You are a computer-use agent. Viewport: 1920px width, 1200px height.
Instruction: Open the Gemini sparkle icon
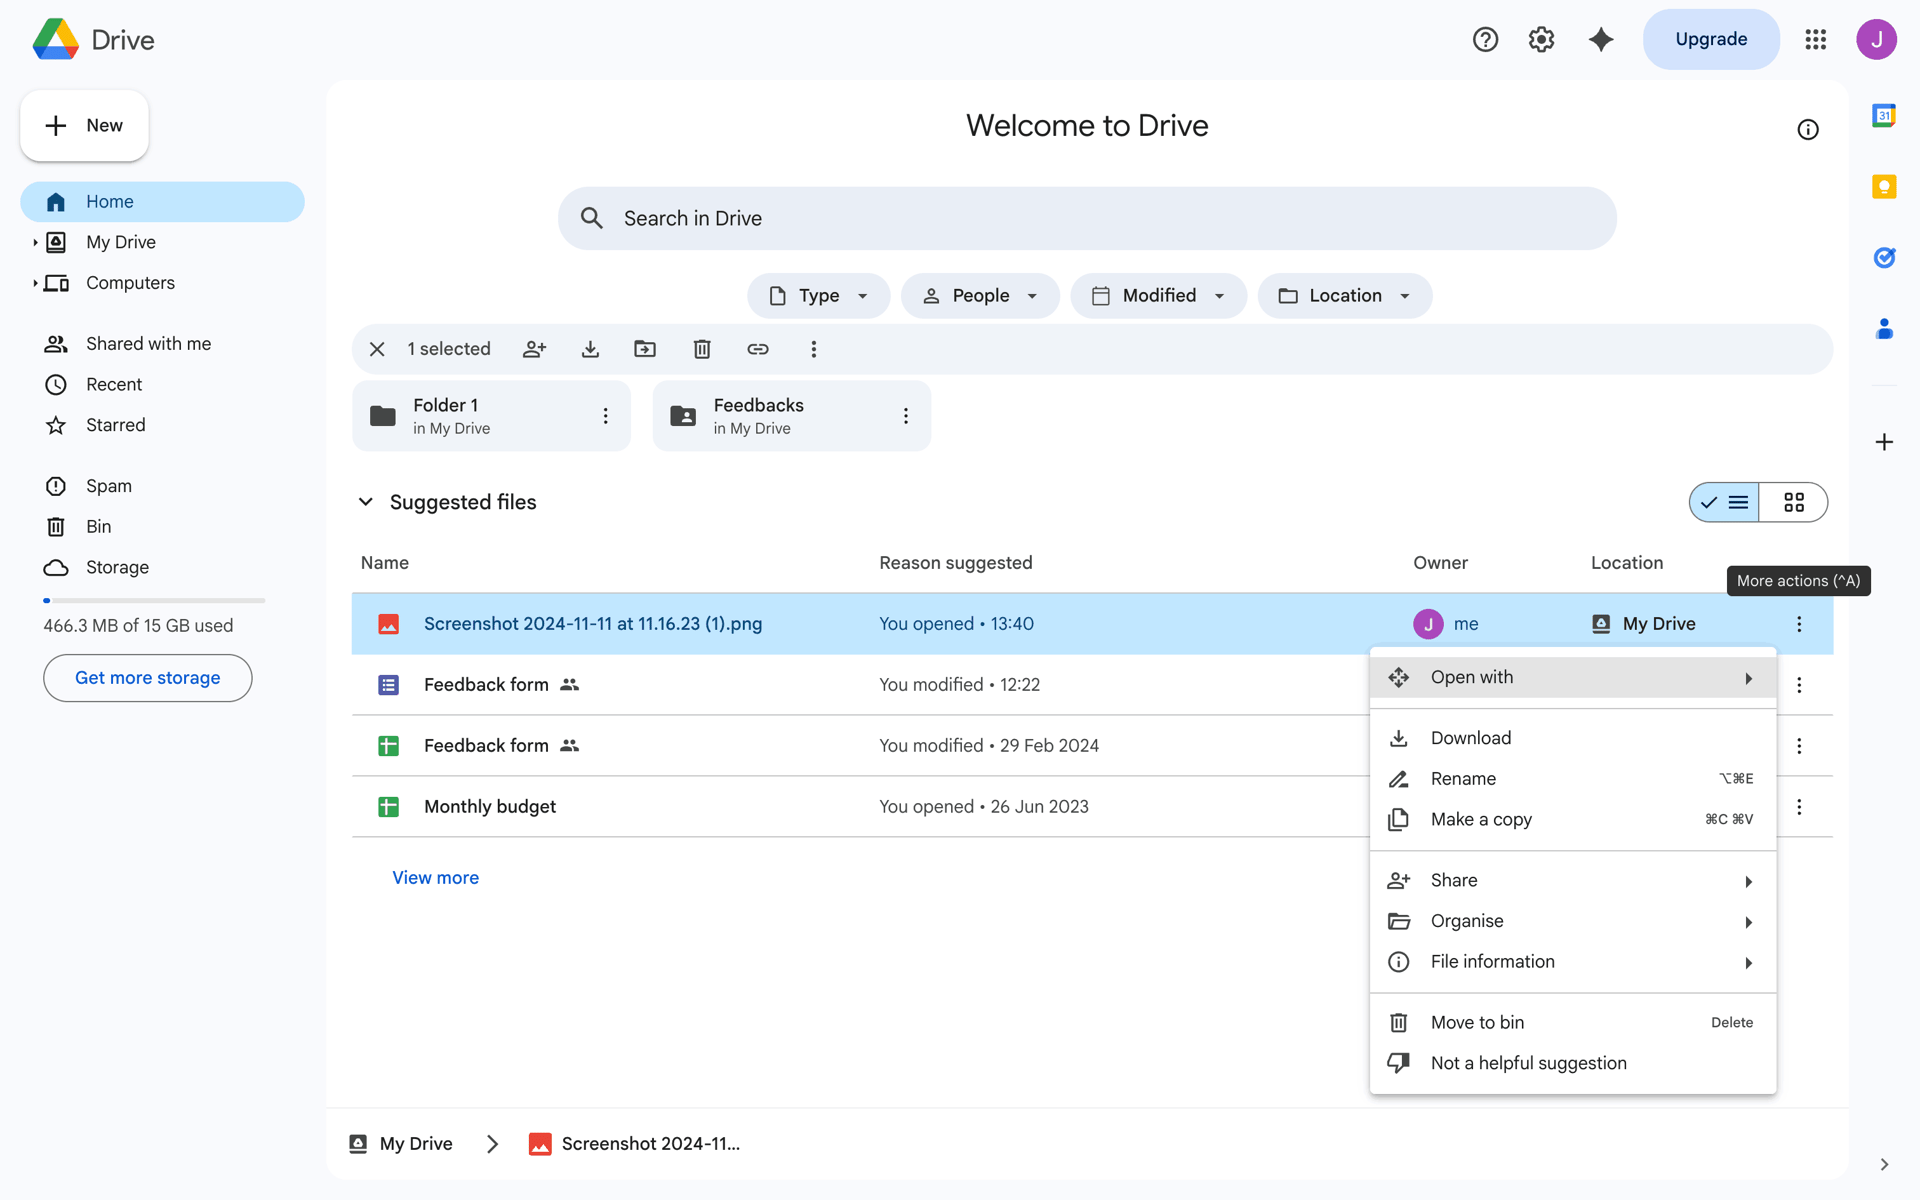click(1601, 39)
